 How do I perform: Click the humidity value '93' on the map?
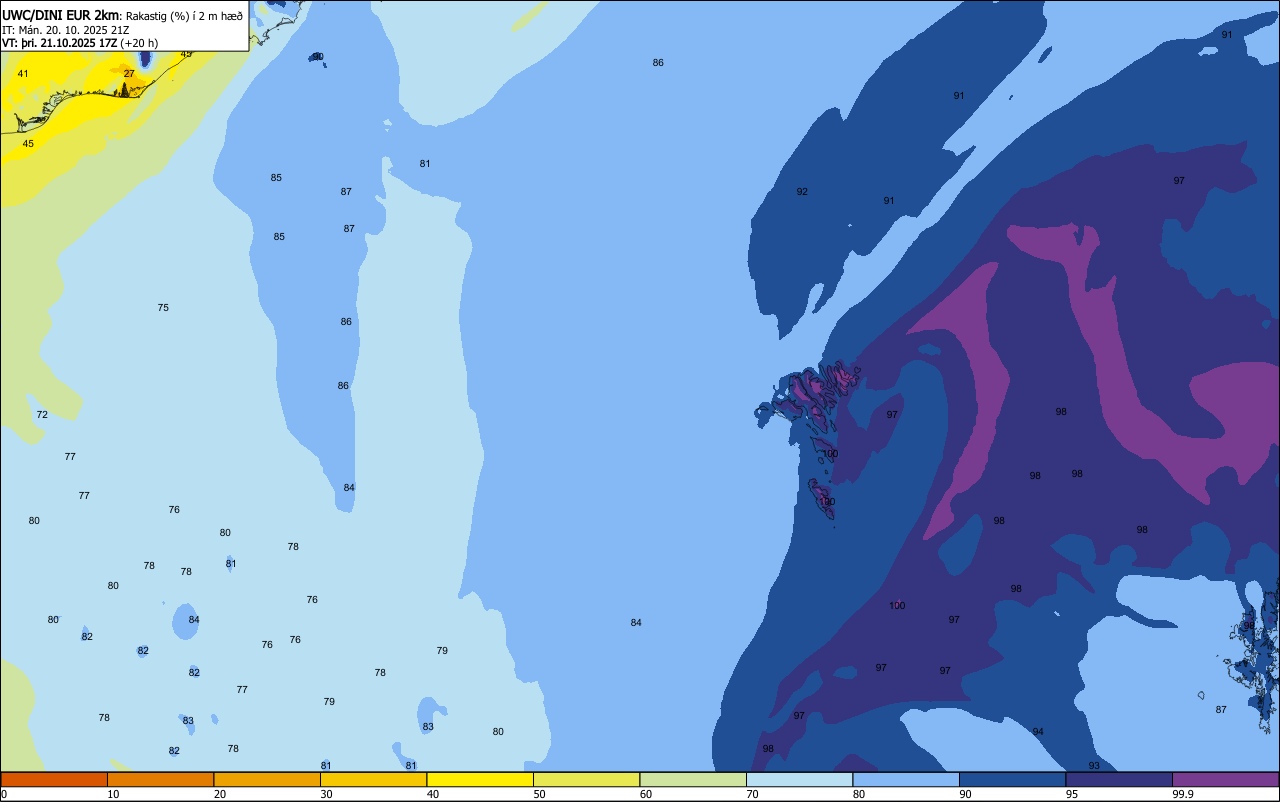(1094, 766)
